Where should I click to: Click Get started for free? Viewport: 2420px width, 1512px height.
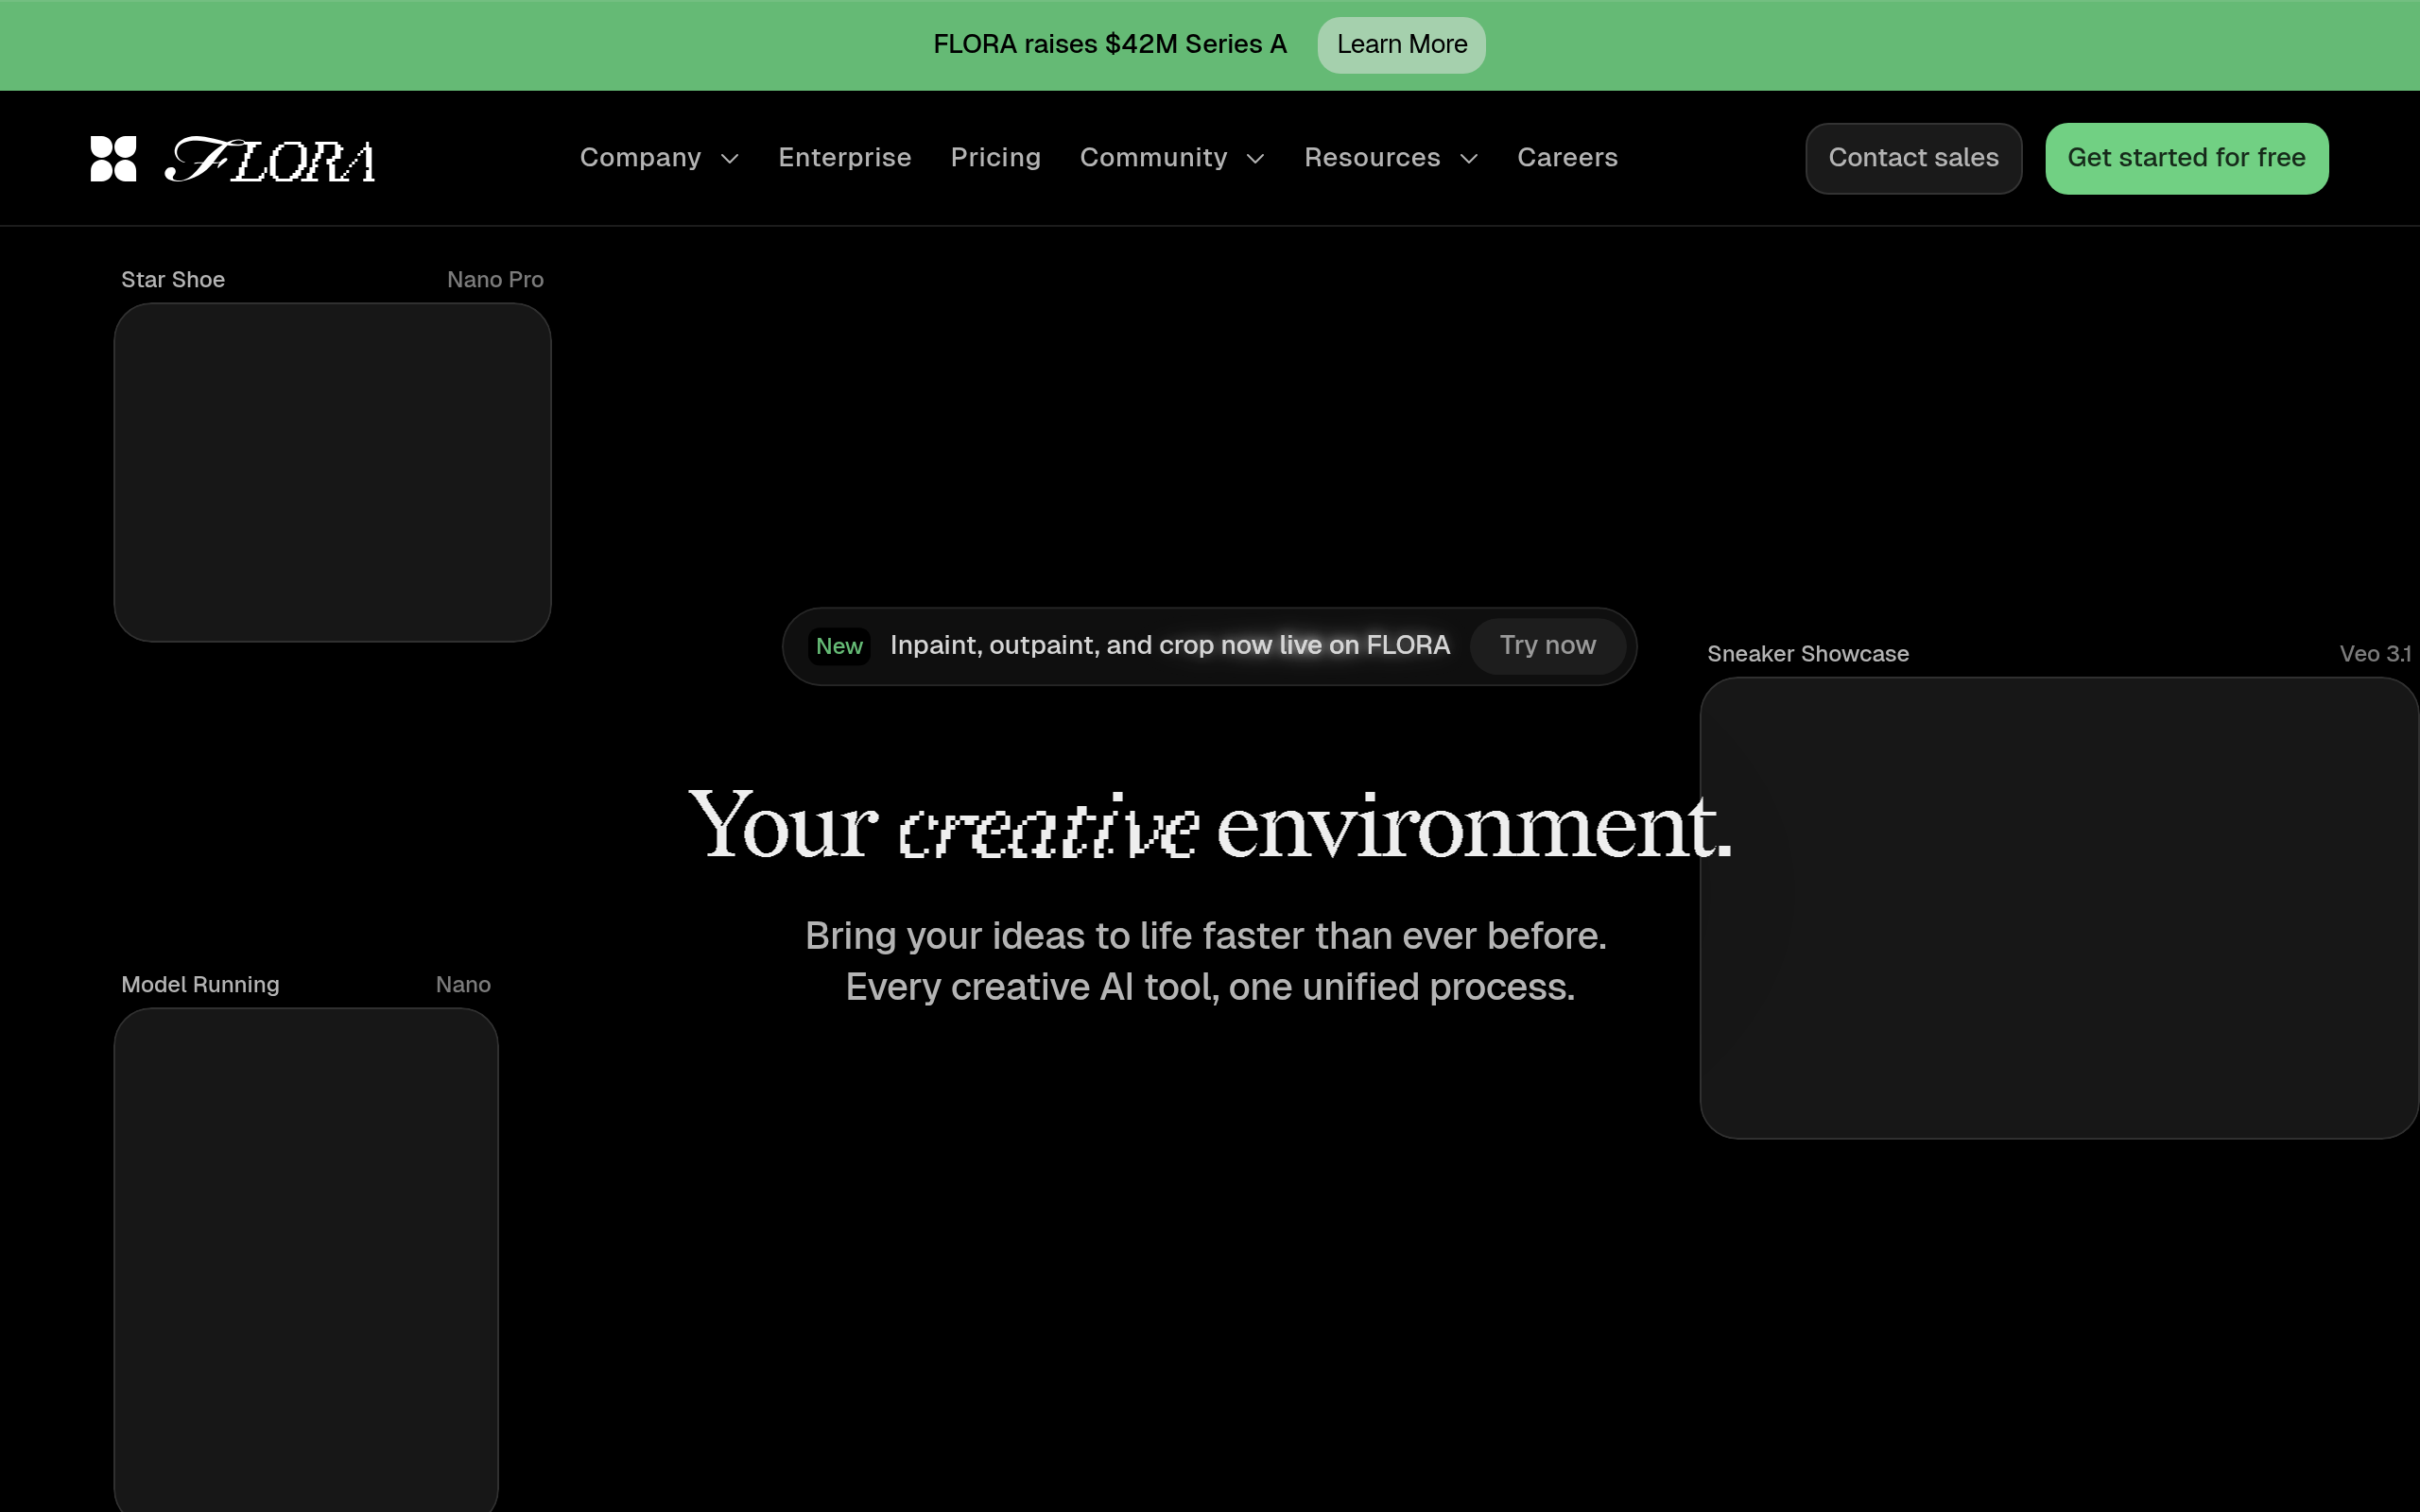2186,158
